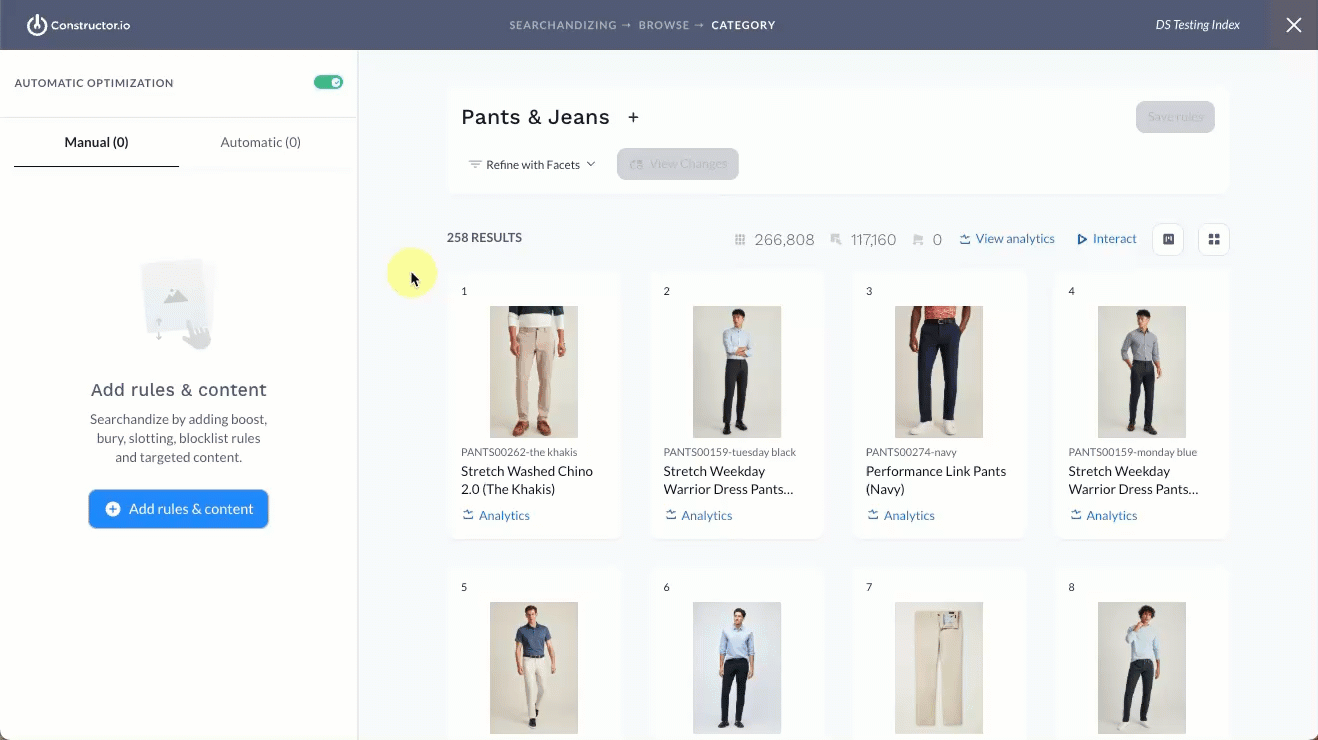This screenshot has height=740, width=1318.
Task: Click Stretch Weekday Warrior title on monday blue card
Action: (x=1133, y=480)
